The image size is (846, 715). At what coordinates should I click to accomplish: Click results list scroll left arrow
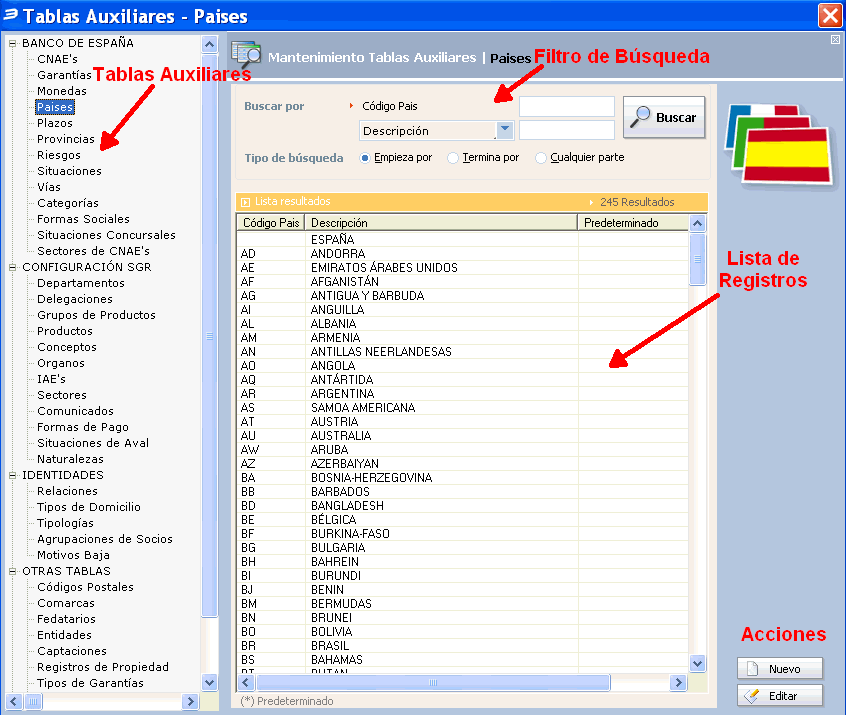pyautogui.click(x=246, y=683)
